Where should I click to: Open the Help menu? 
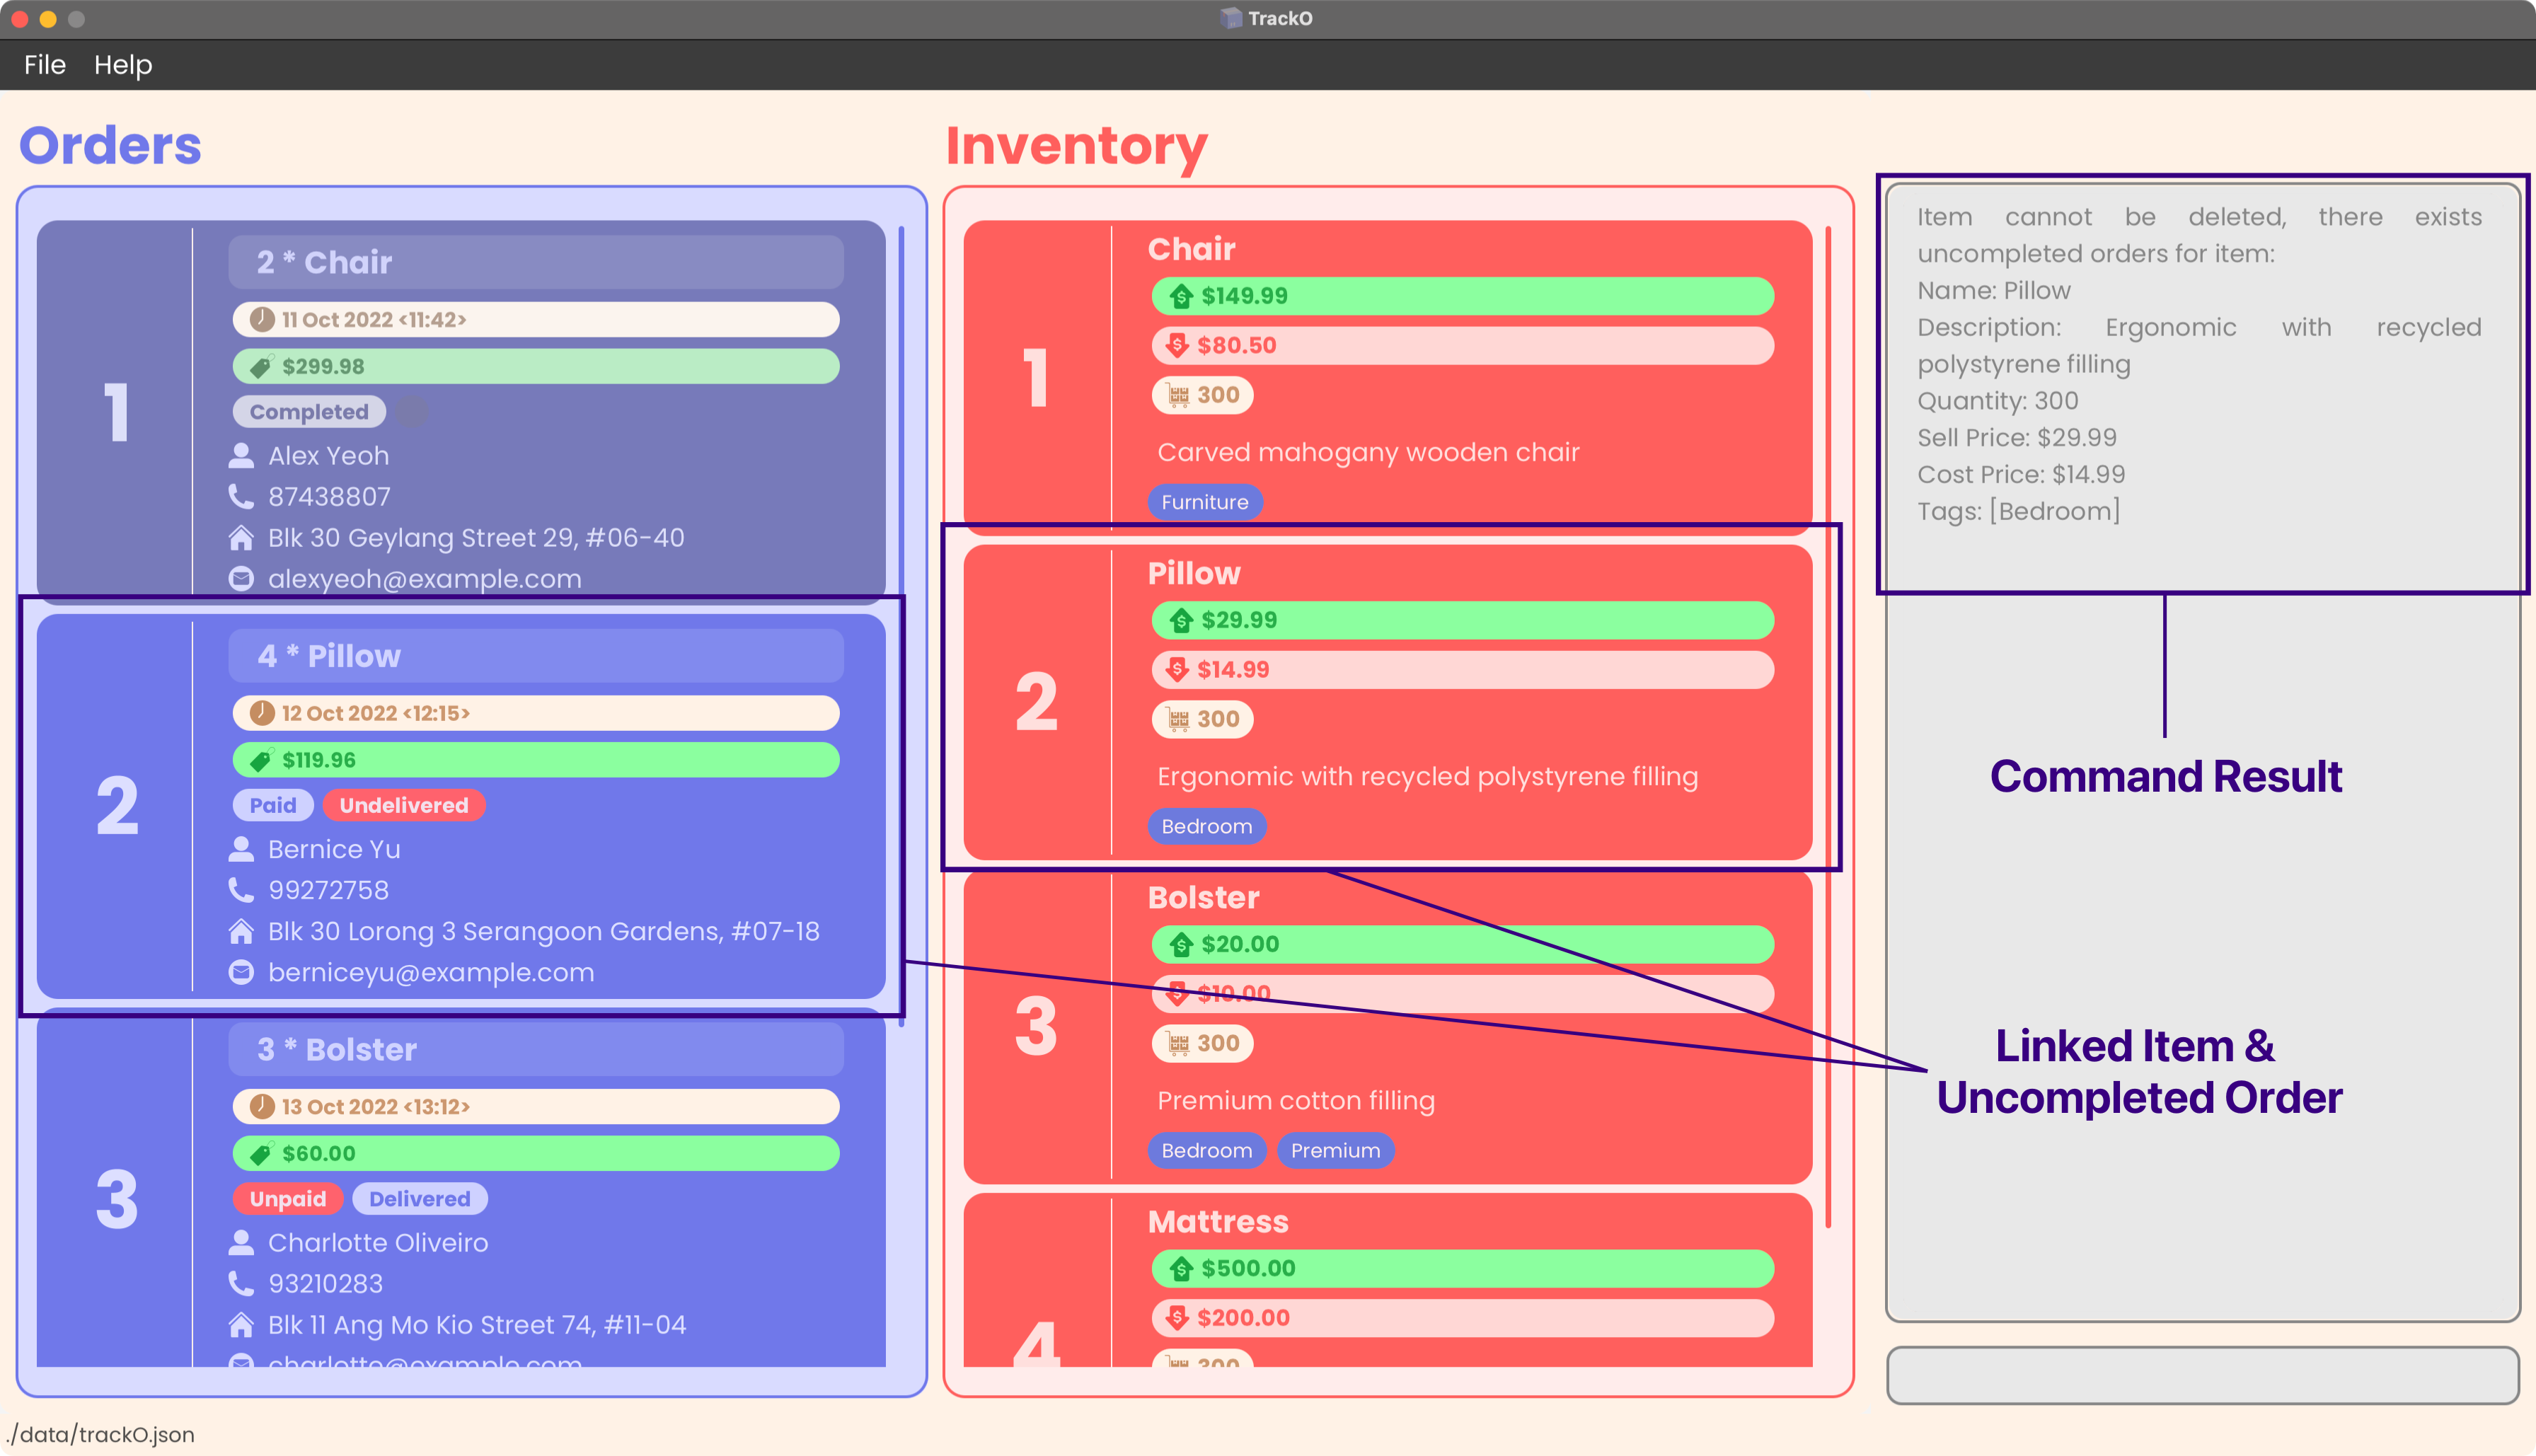123,65
